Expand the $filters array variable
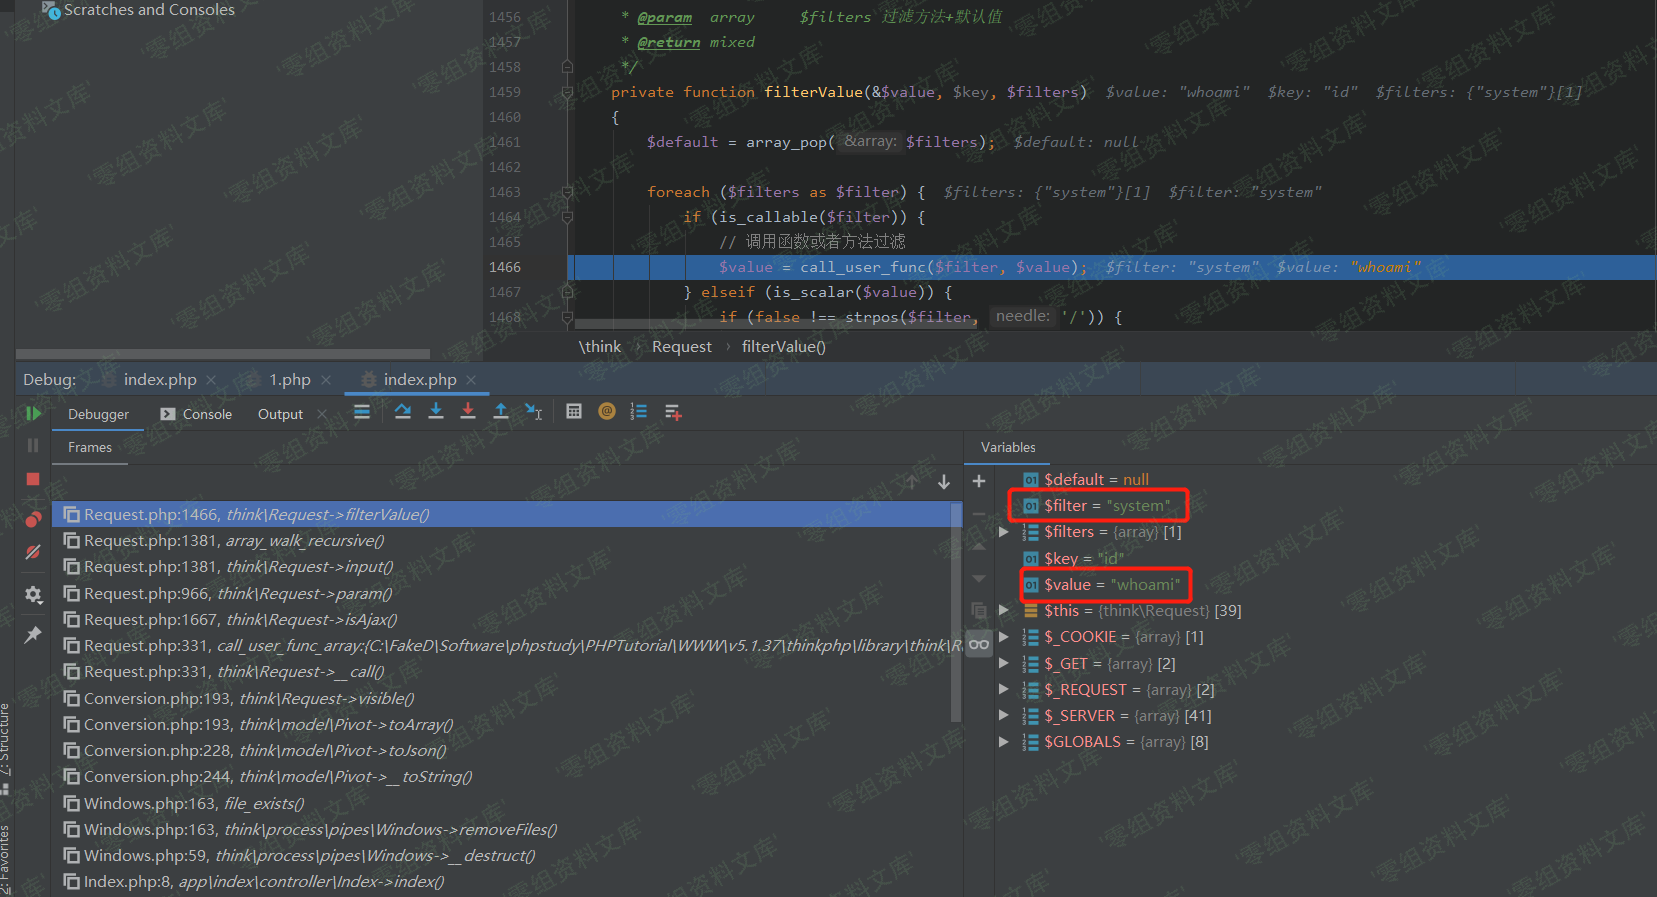The width and height of the screenshot is (1657, 897). point(1004,532)
